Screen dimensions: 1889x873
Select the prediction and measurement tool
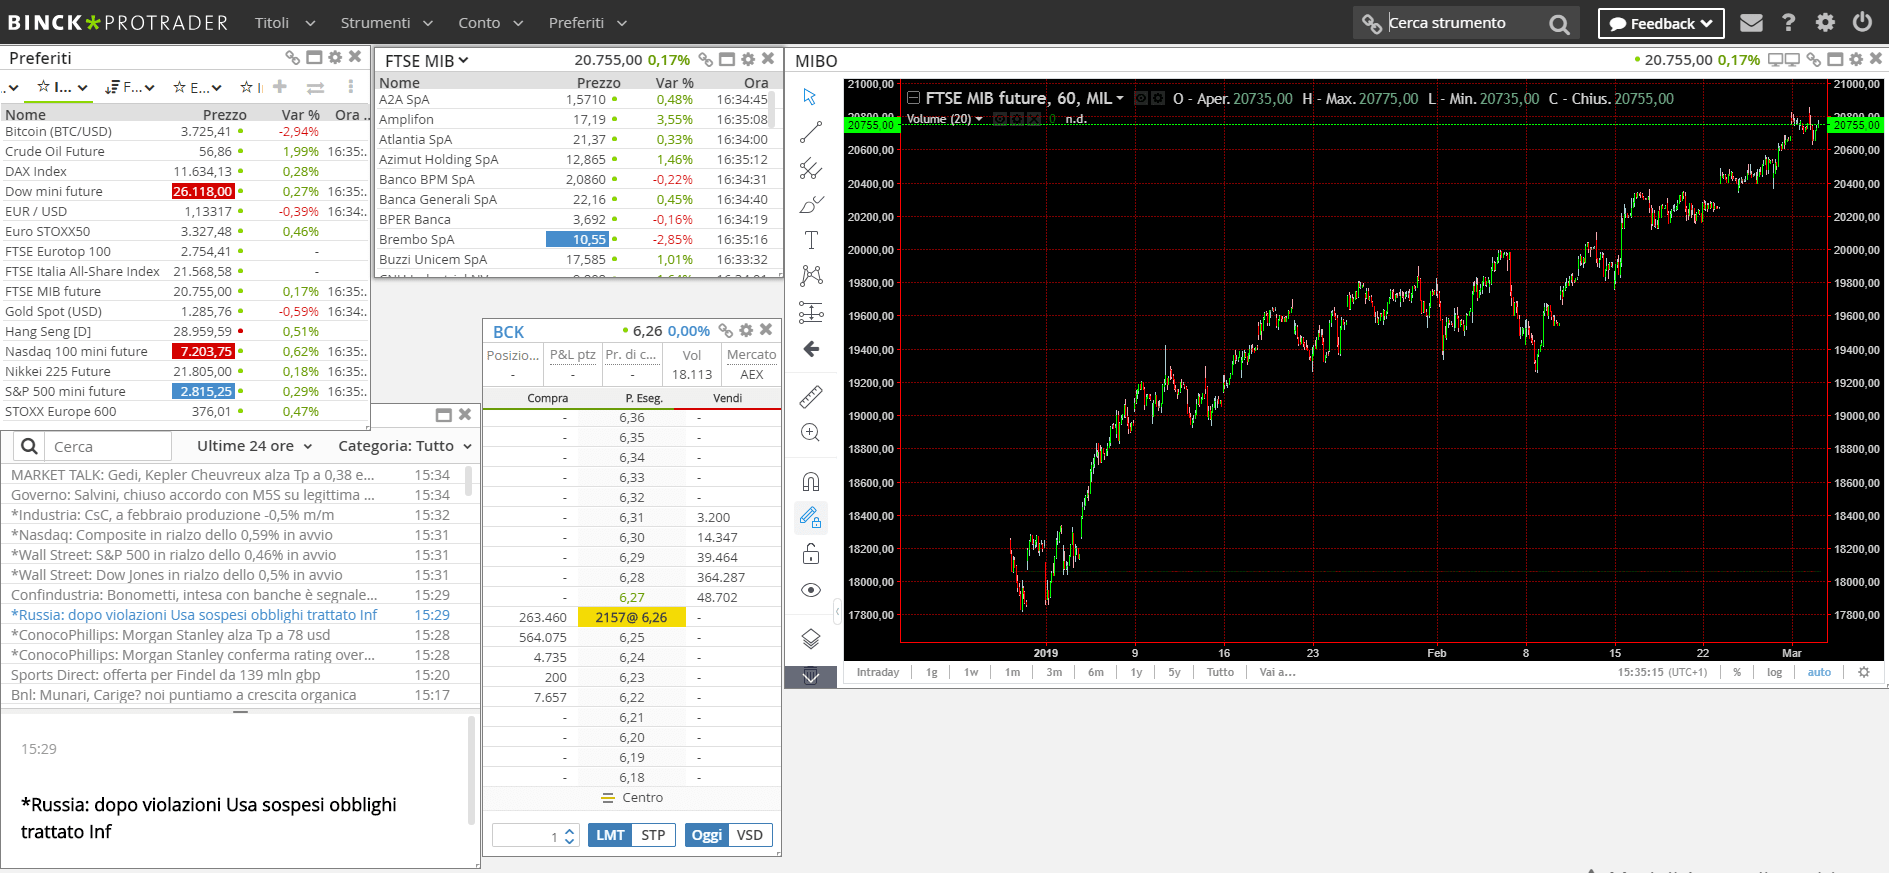[x=811, y=313]
